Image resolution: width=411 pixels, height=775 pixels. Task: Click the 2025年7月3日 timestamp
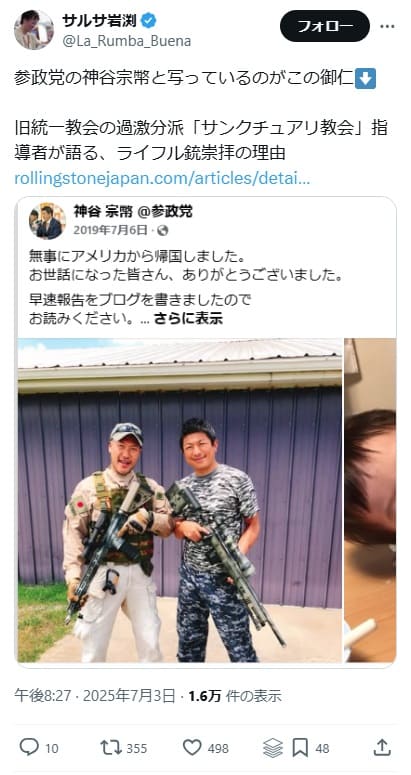point(129,696)
